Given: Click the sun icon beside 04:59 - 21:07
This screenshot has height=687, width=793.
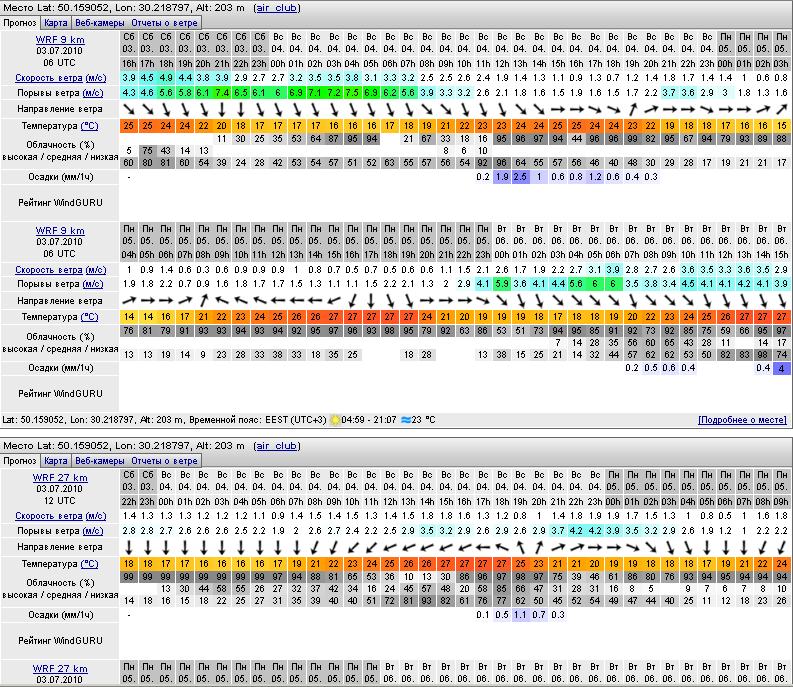Looking at the screenshot, I should (335, 421).
